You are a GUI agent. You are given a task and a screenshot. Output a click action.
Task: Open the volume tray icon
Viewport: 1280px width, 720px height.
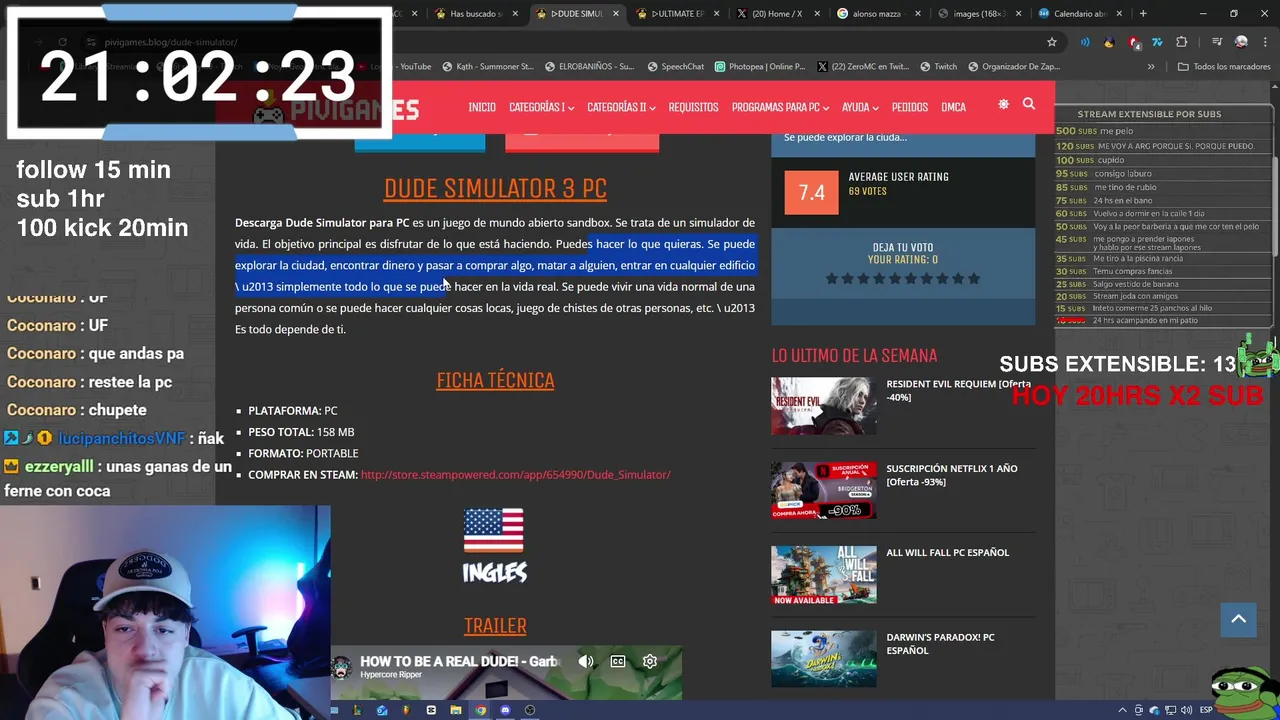pyautogui.click(x=1186, y=710)
